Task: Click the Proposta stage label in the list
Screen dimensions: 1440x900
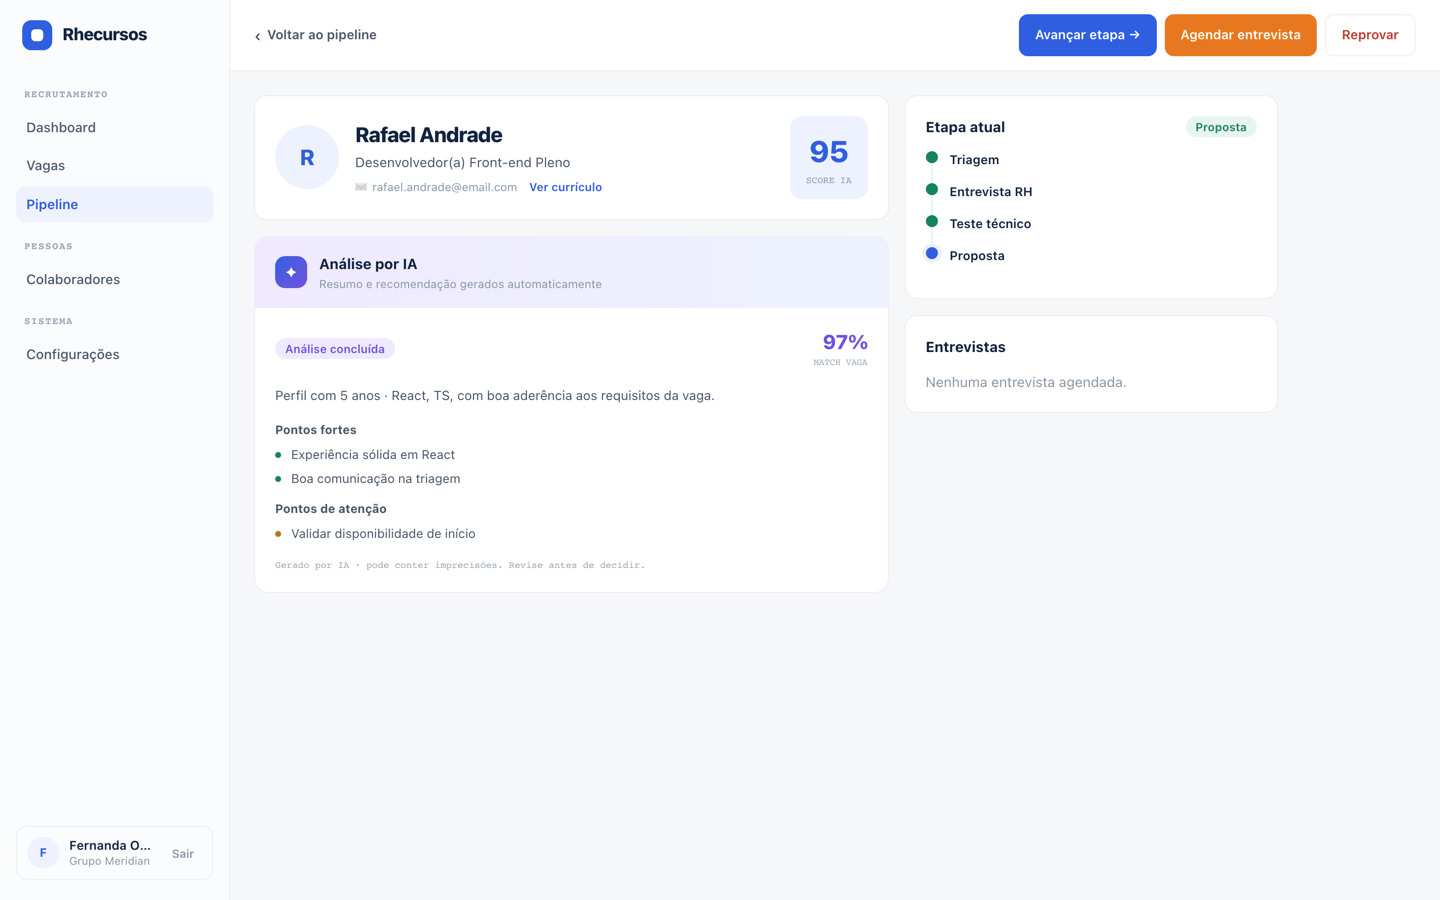Action: [x=977, y=256]
